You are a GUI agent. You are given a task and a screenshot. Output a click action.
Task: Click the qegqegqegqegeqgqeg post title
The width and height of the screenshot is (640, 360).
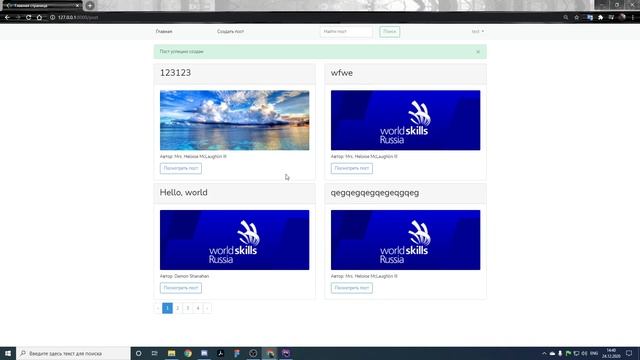[x=375, y=193]
